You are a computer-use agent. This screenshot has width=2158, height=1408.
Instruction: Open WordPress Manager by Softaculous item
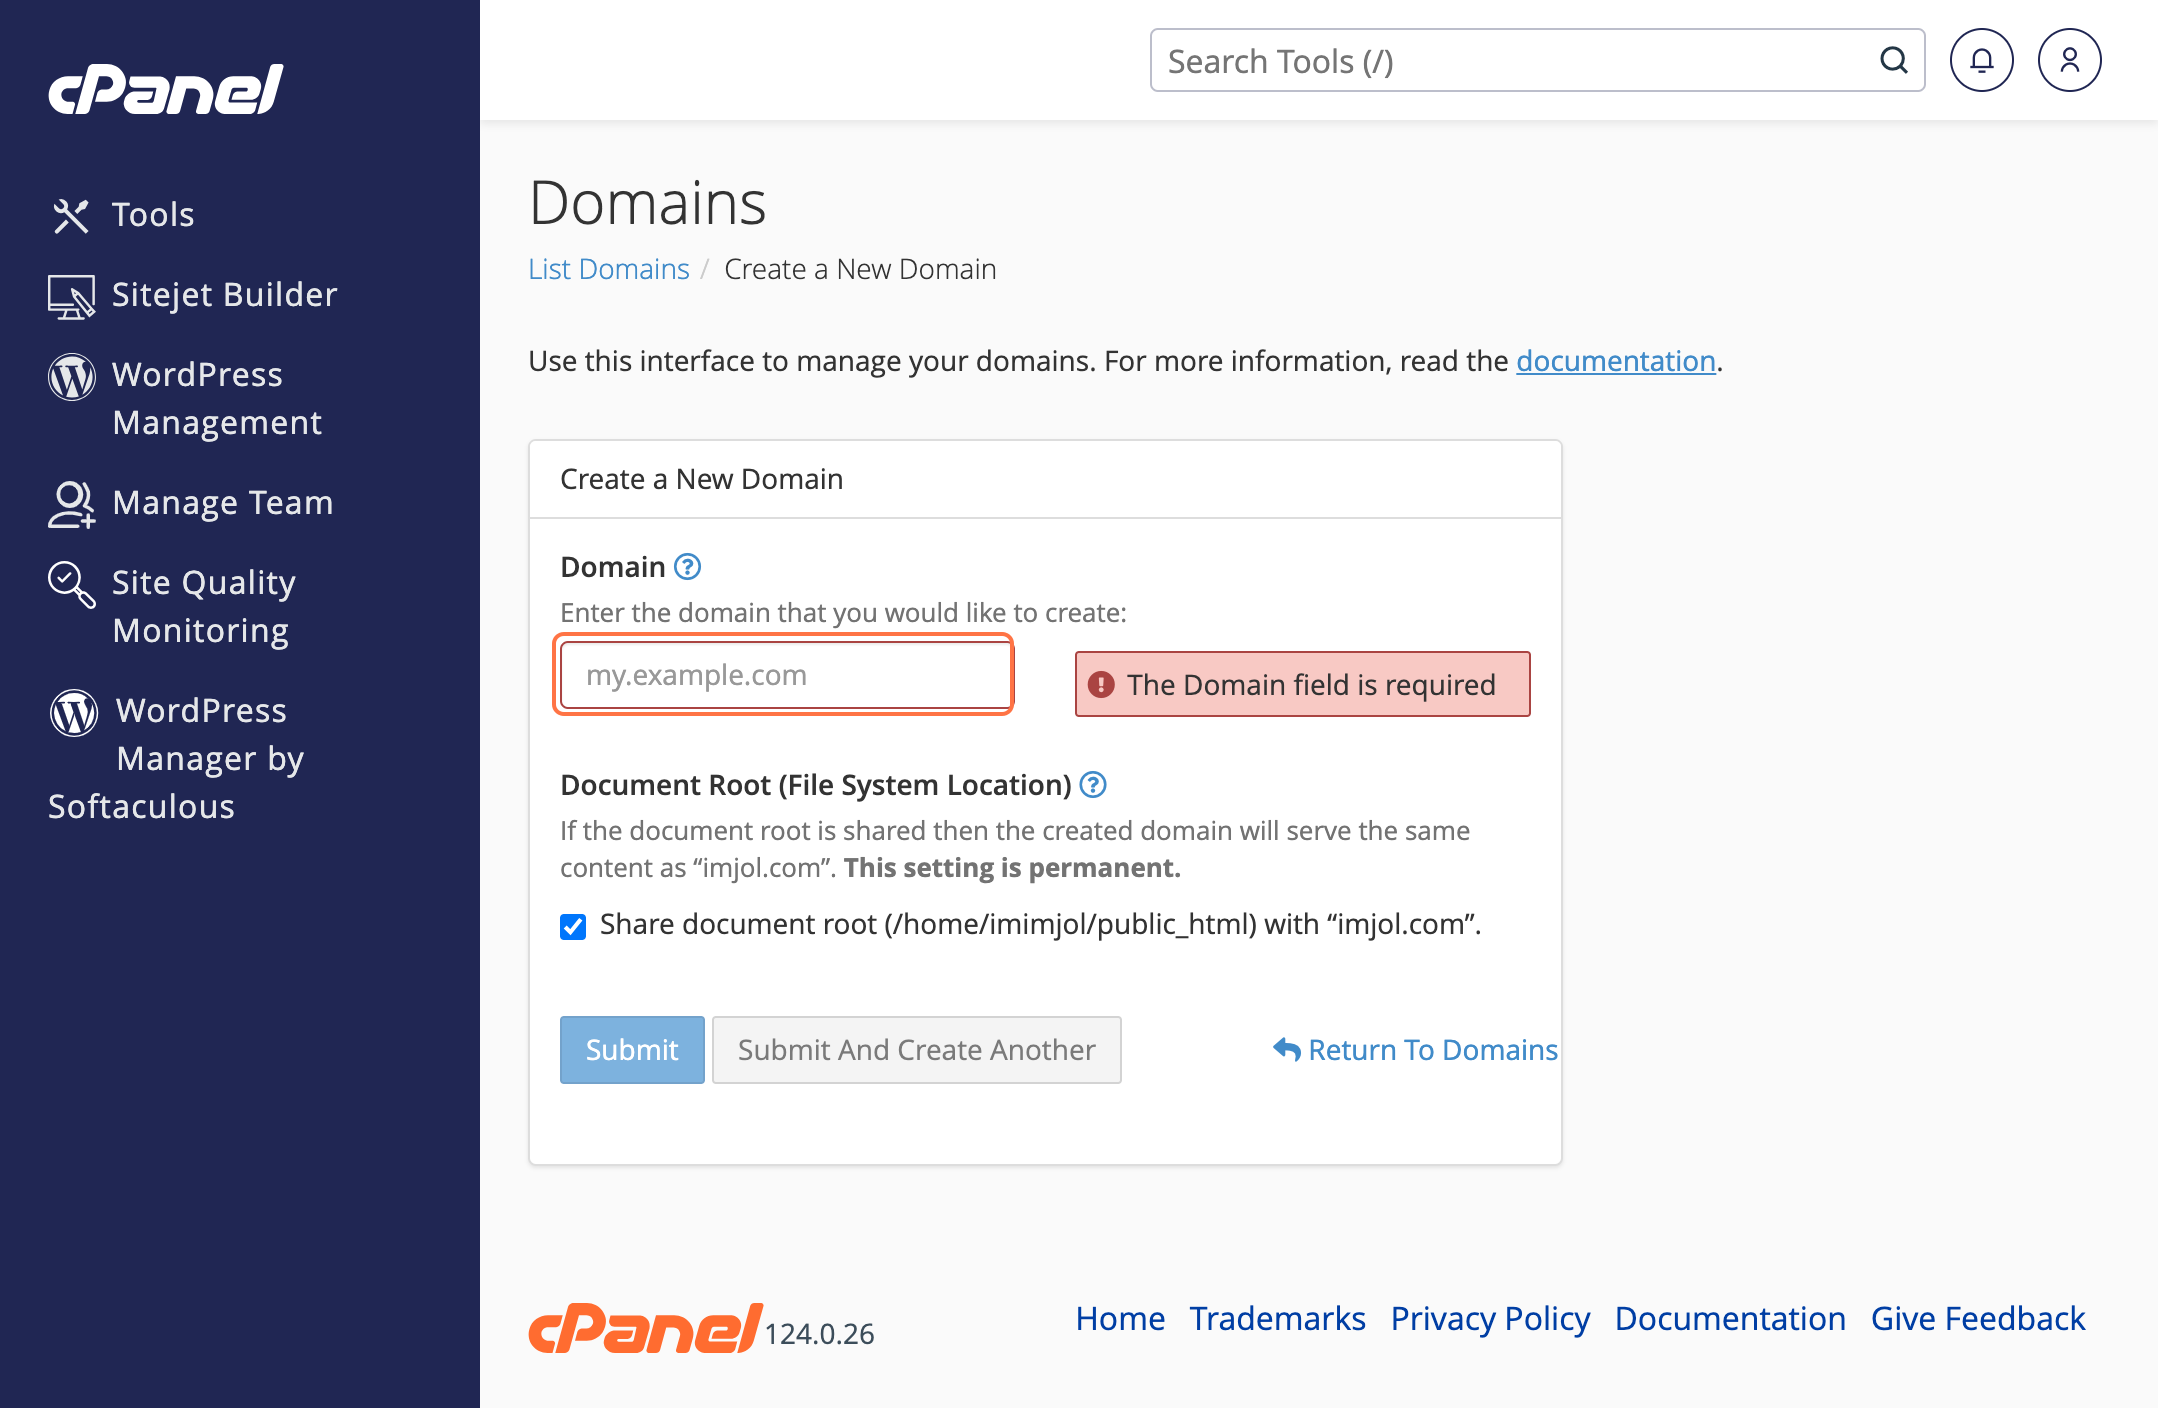[177, 758]
